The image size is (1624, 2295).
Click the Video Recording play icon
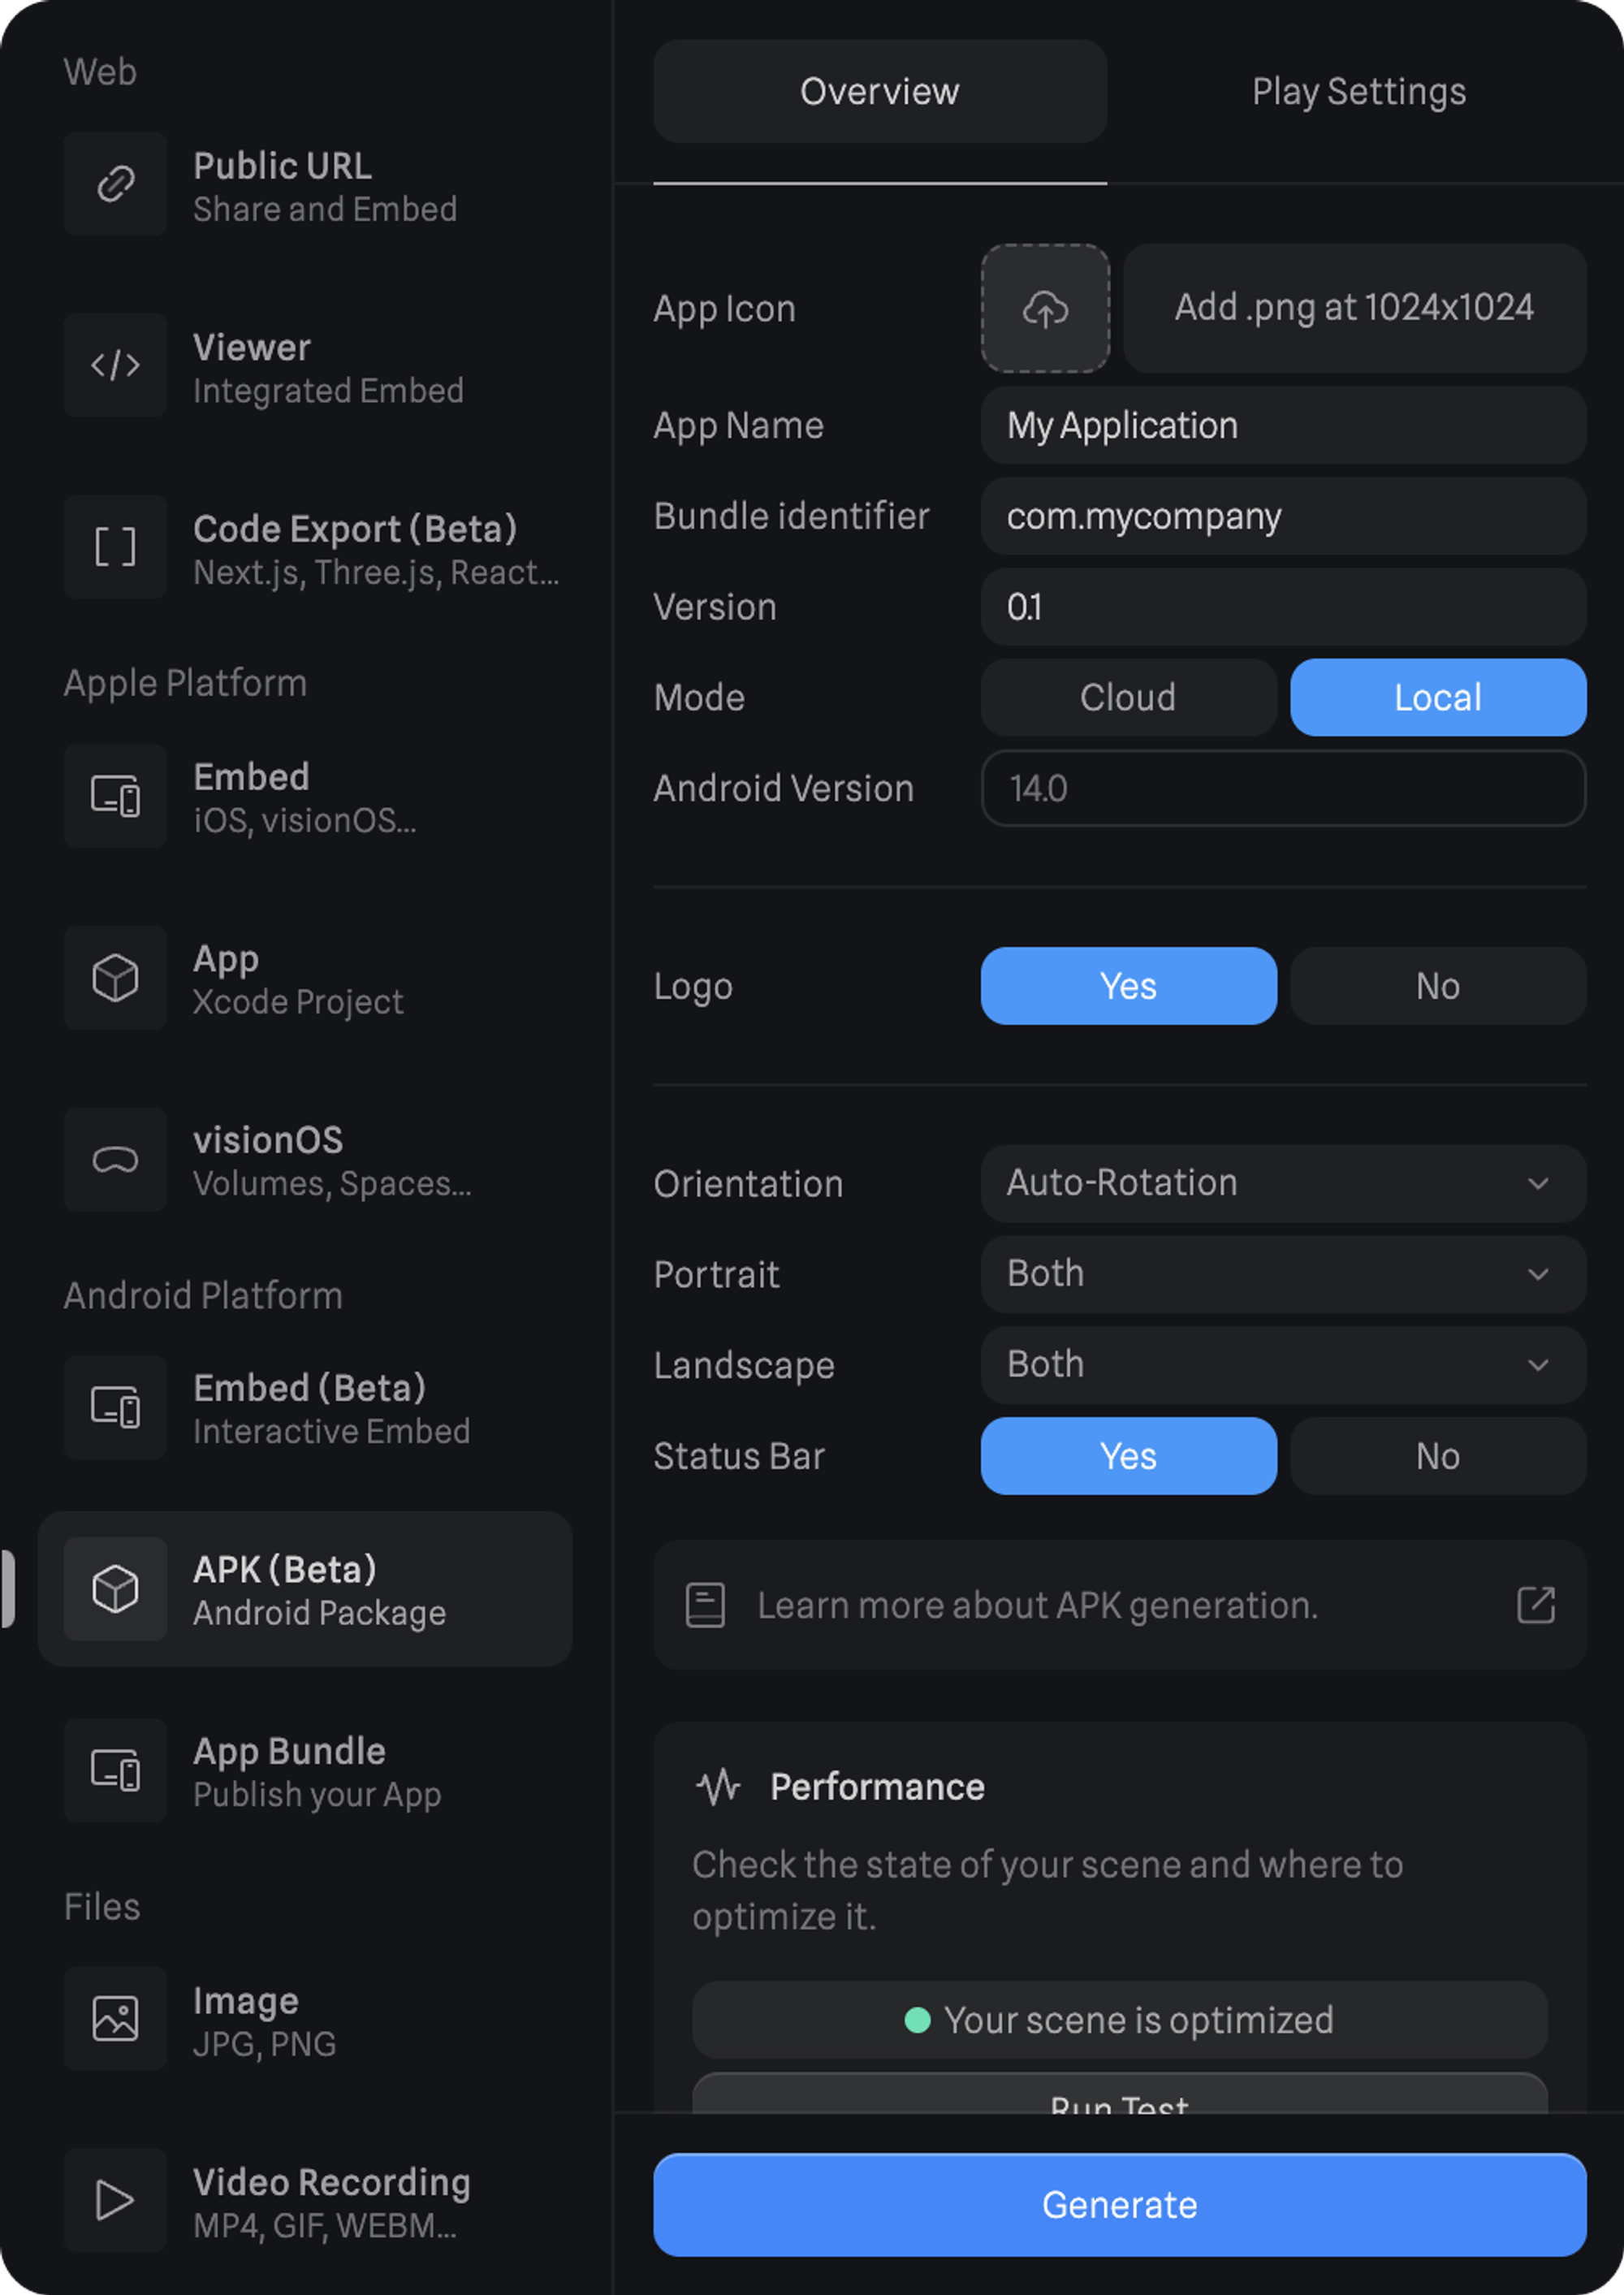115,2200
